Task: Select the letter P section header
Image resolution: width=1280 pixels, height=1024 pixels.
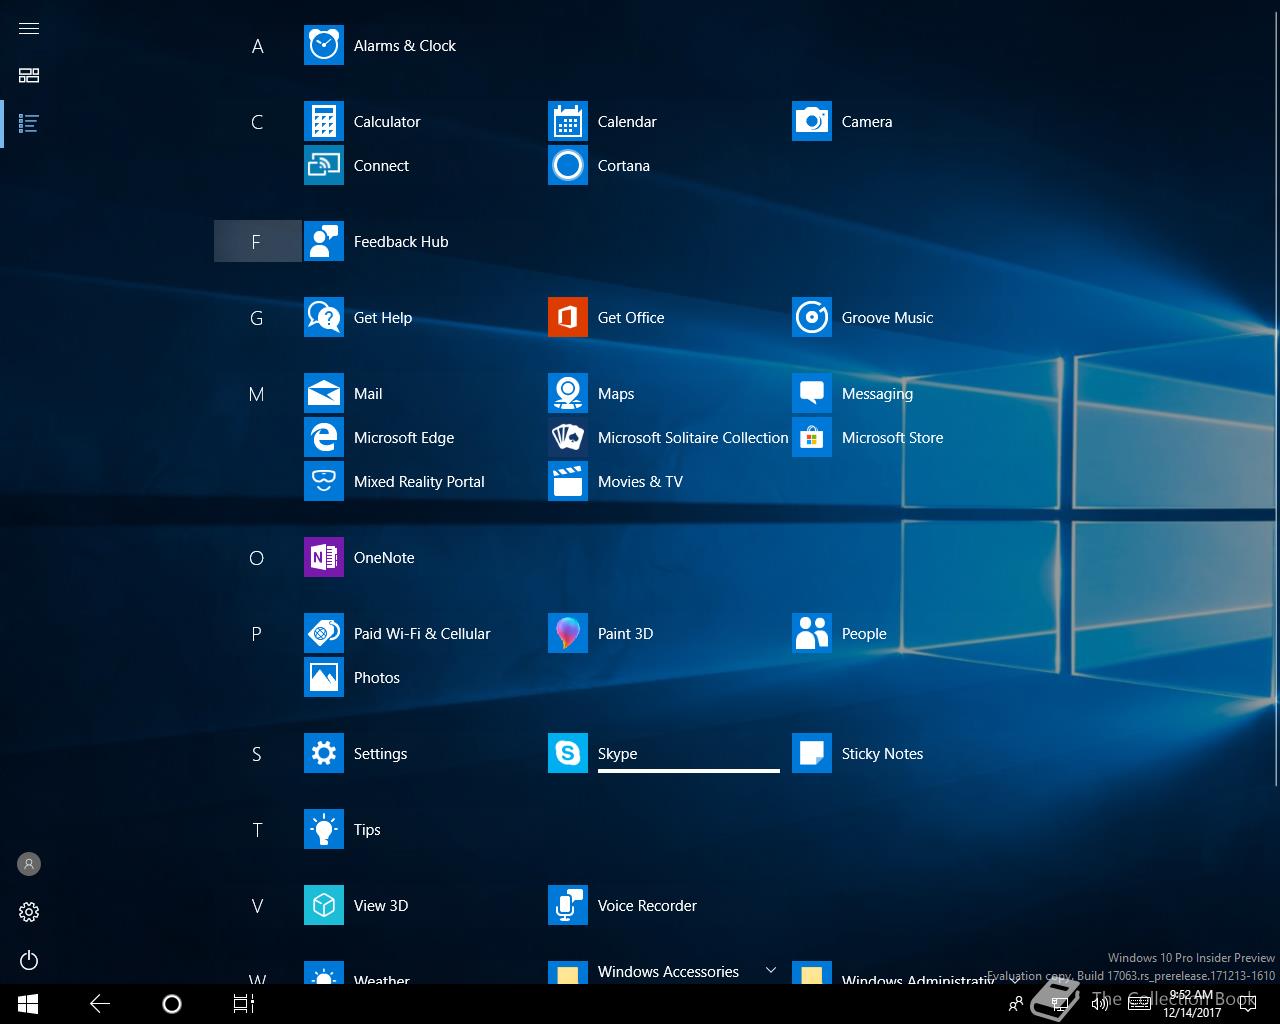Action: tap(257, 634)
